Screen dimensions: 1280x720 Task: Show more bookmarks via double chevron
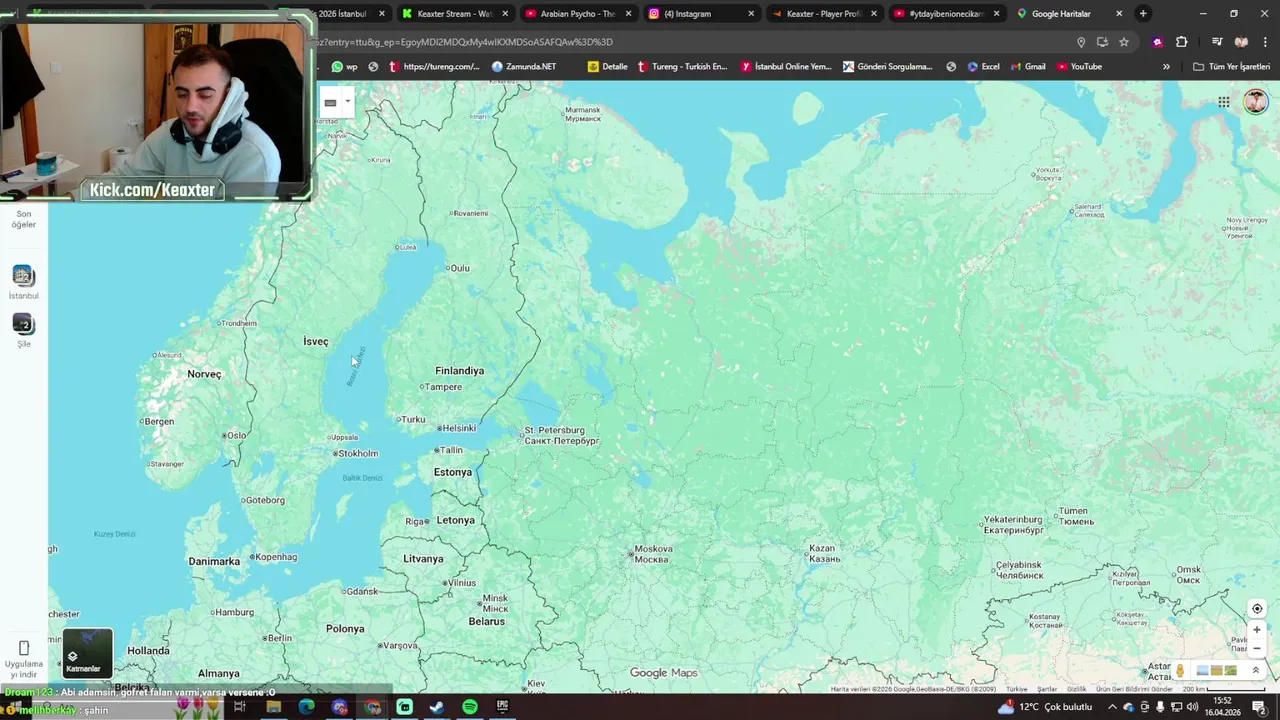[x=1166, y=67]
